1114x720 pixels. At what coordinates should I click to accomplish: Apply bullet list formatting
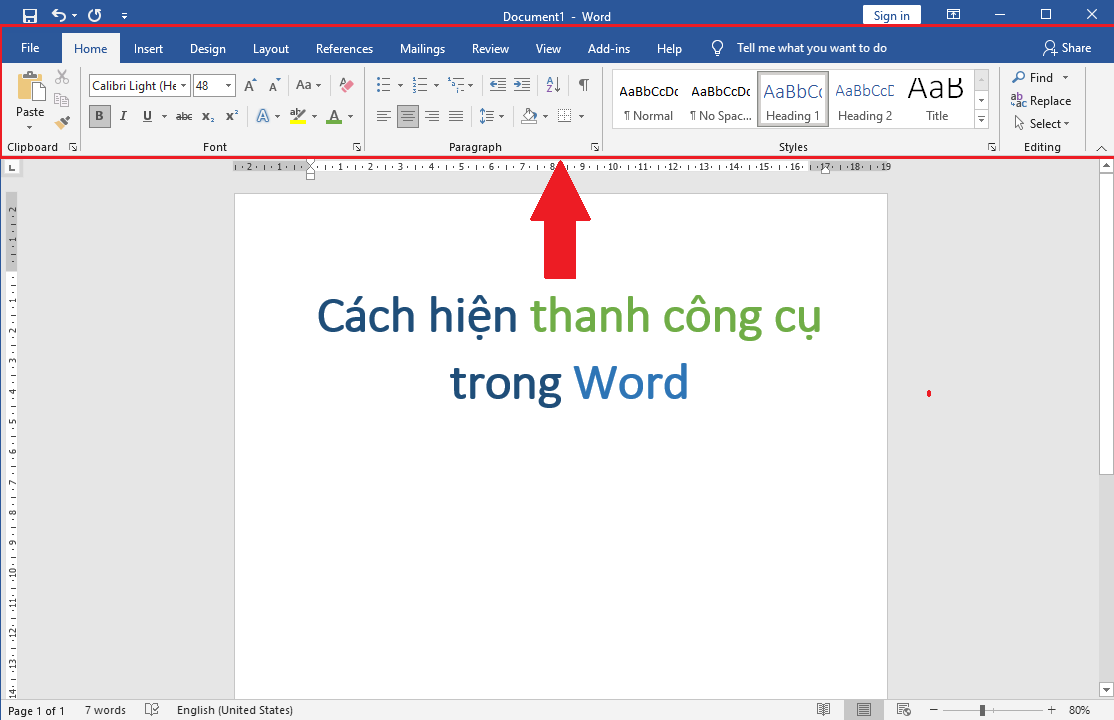[383, 85]
